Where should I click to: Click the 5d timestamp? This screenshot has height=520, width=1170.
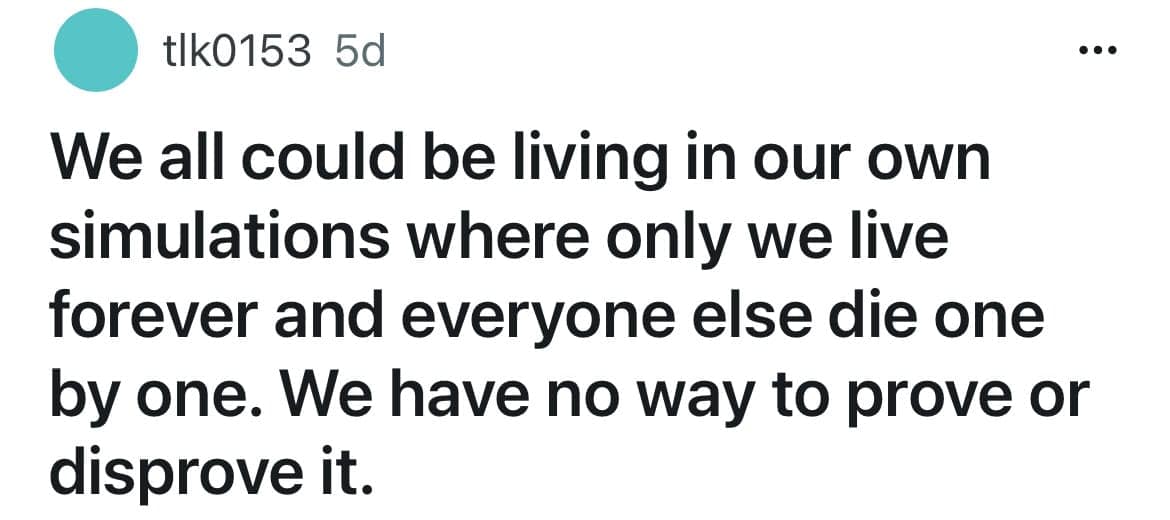click(359, 51)
